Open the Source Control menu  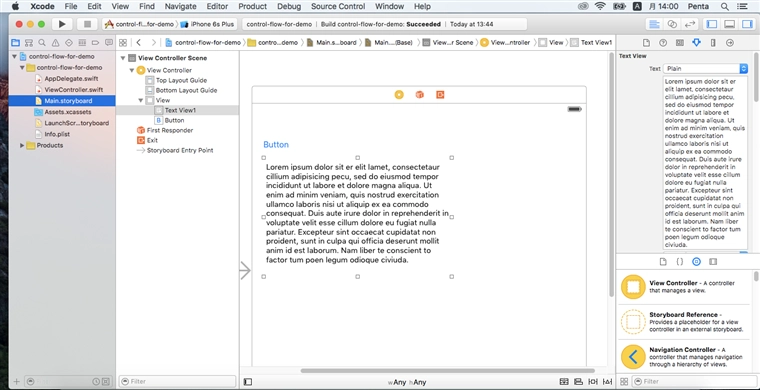pos(338,6)
